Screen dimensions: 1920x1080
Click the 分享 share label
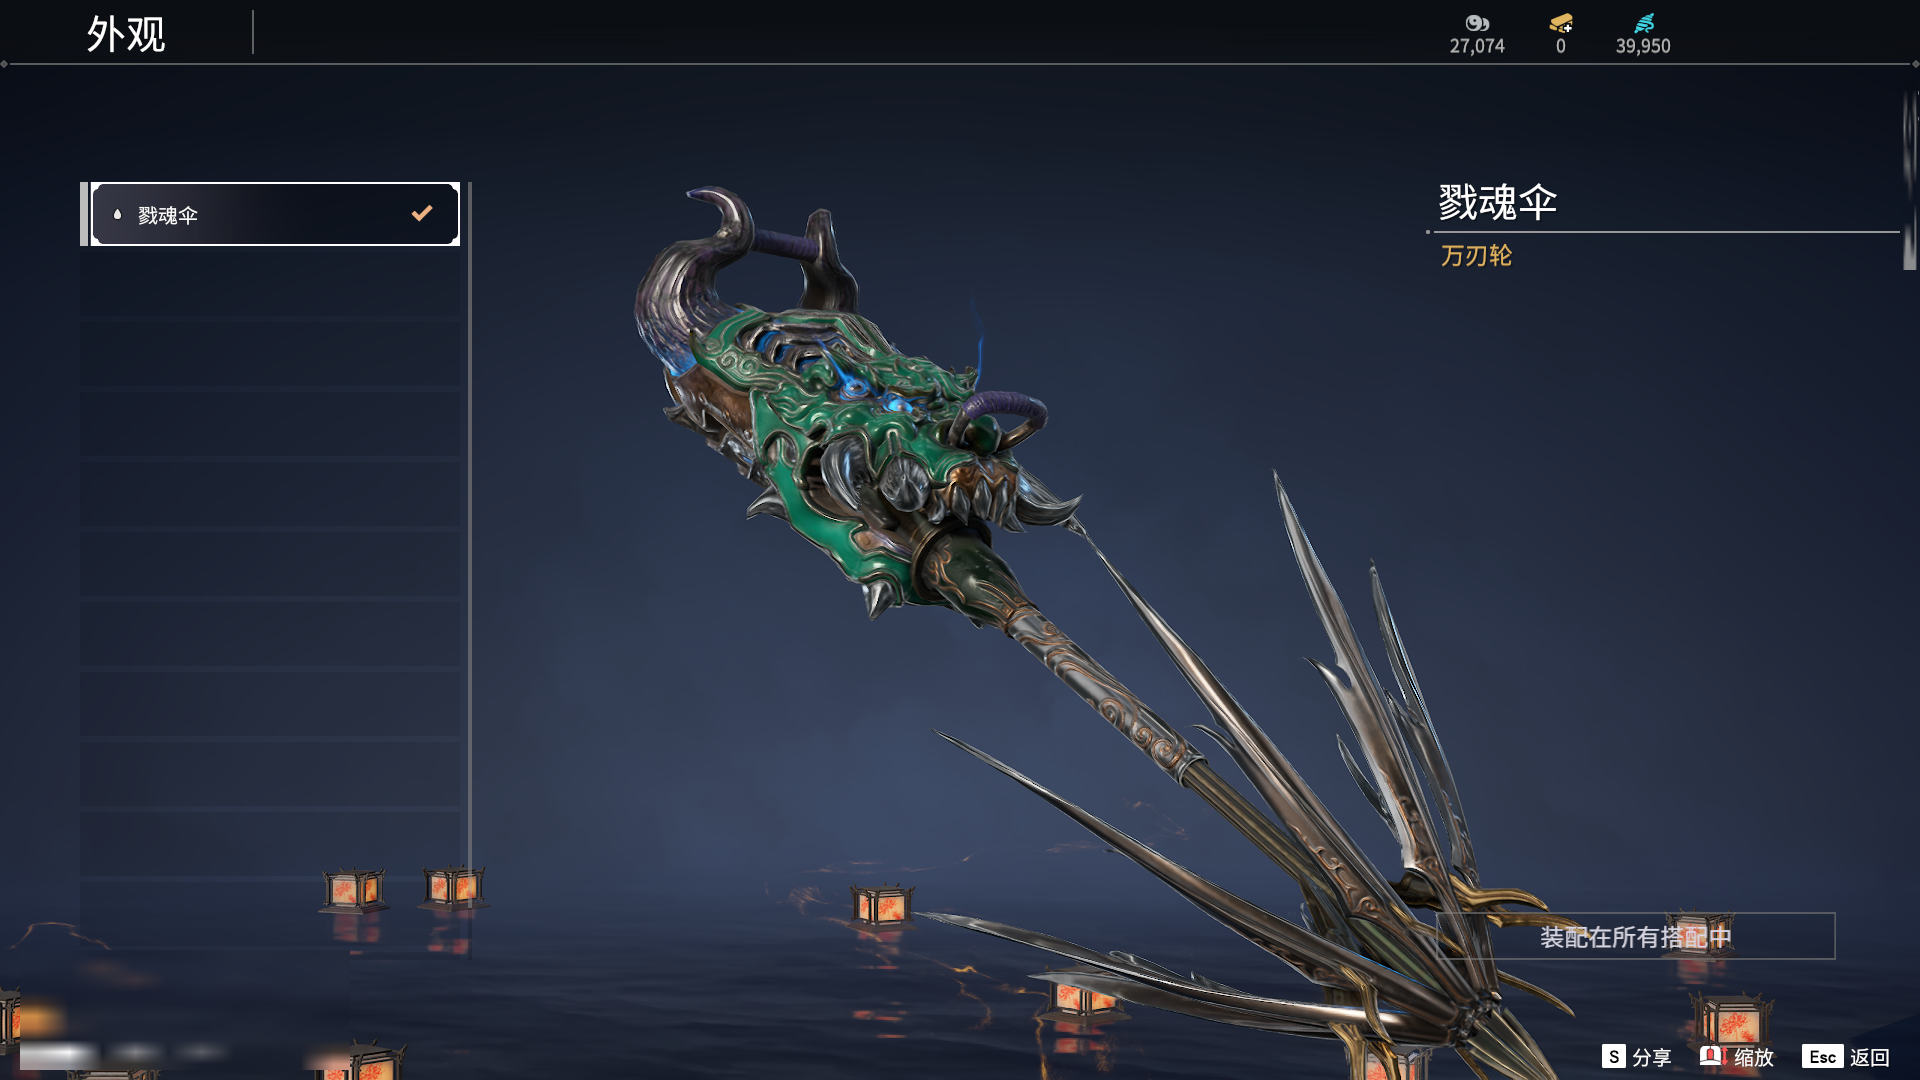(1652, 1057)
